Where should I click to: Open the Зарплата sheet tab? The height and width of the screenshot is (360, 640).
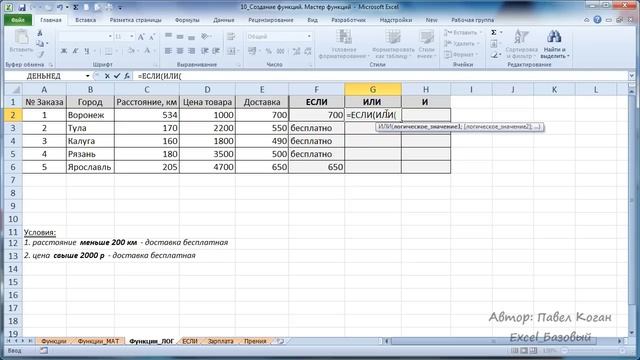click(x=220, y=341)
